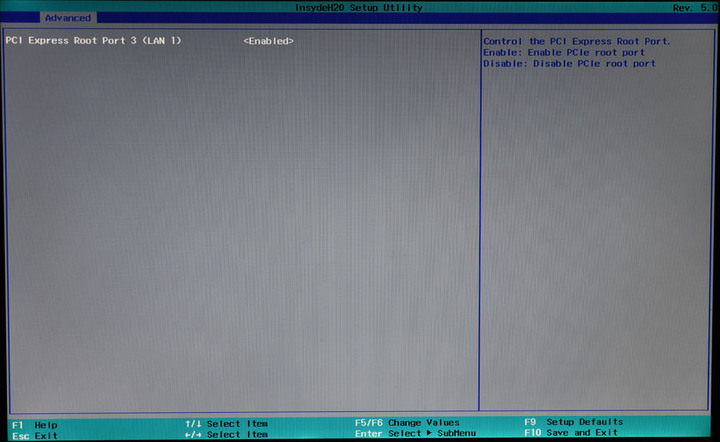720x442 pixels.
Task: Click the InsydeH20 Setup Utility title
Action: pyautogui.click(x=359, y=7)
